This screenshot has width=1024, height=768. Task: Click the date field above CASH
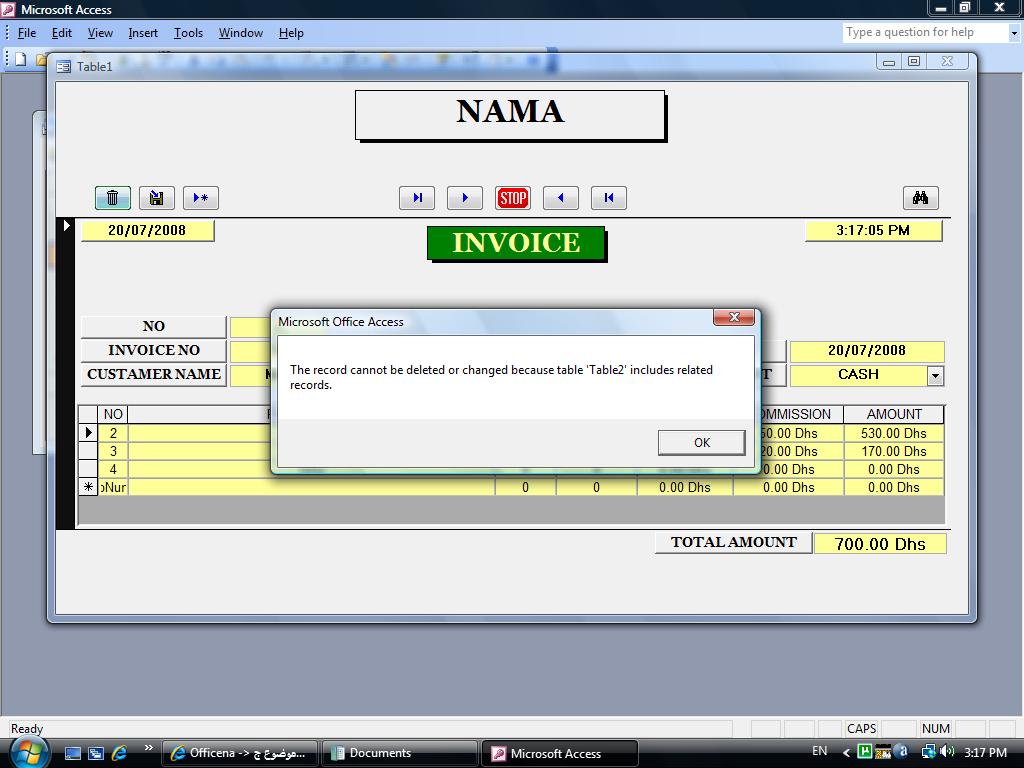[x=867, y=351]
